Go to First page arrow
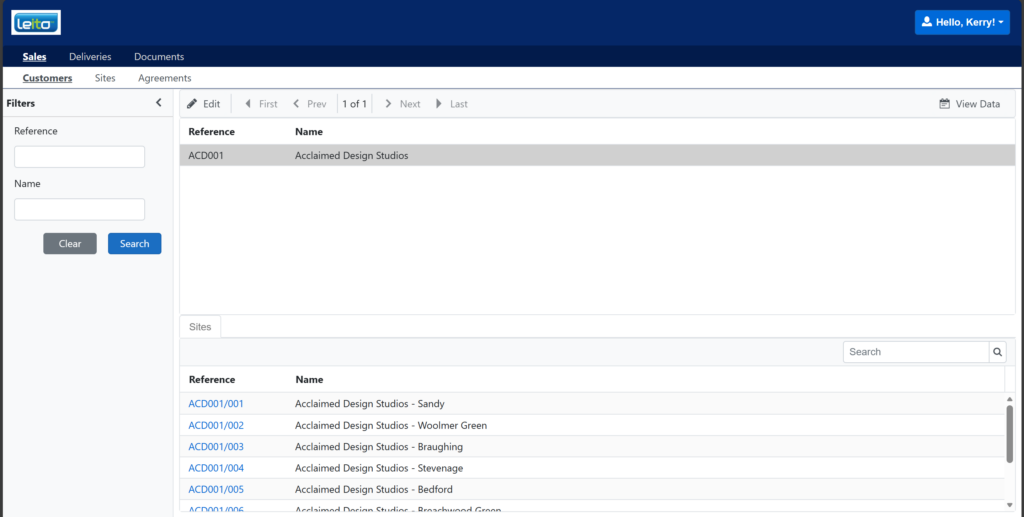 (248, 104)
